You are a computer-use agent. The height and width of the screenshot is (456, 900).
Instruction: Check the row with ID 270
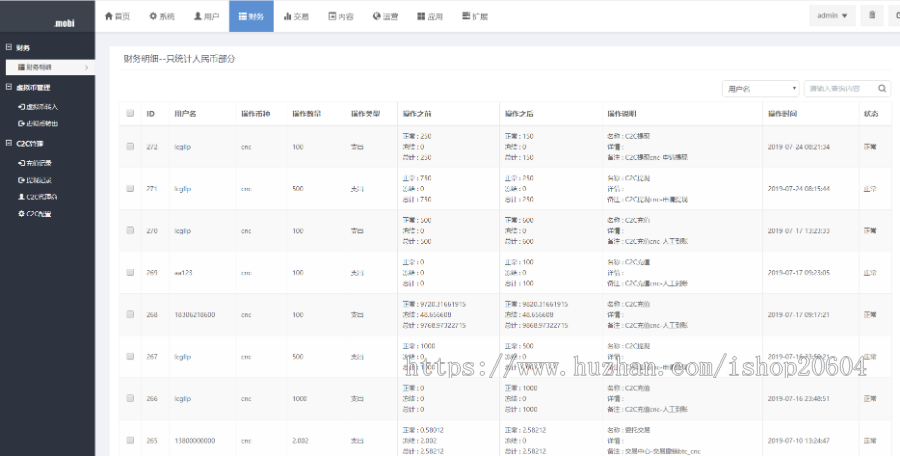coord(130,230)
